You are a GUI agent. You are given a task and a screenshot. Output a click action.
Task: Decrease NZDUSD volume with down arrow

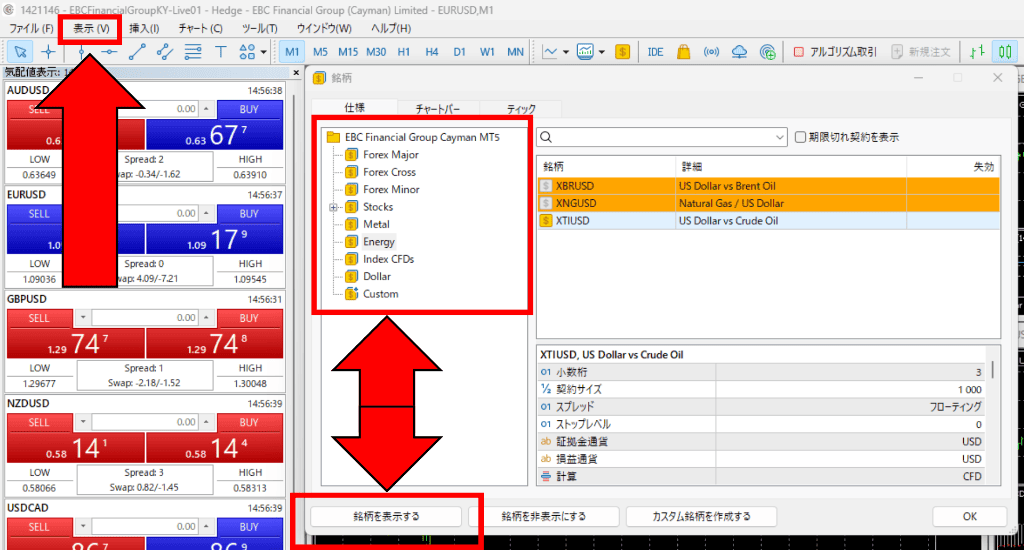[83, 422]
